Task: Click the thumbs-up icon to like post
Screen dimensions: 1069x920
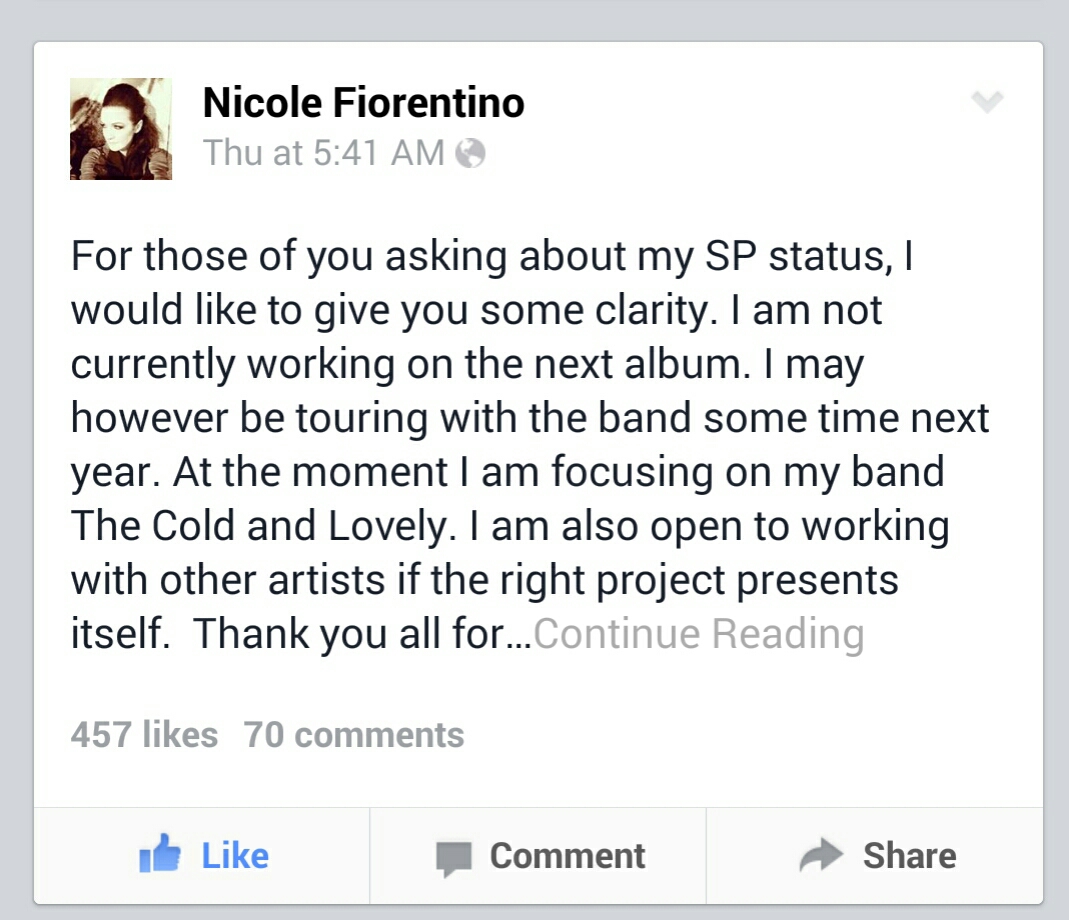Action: (160, 855)
